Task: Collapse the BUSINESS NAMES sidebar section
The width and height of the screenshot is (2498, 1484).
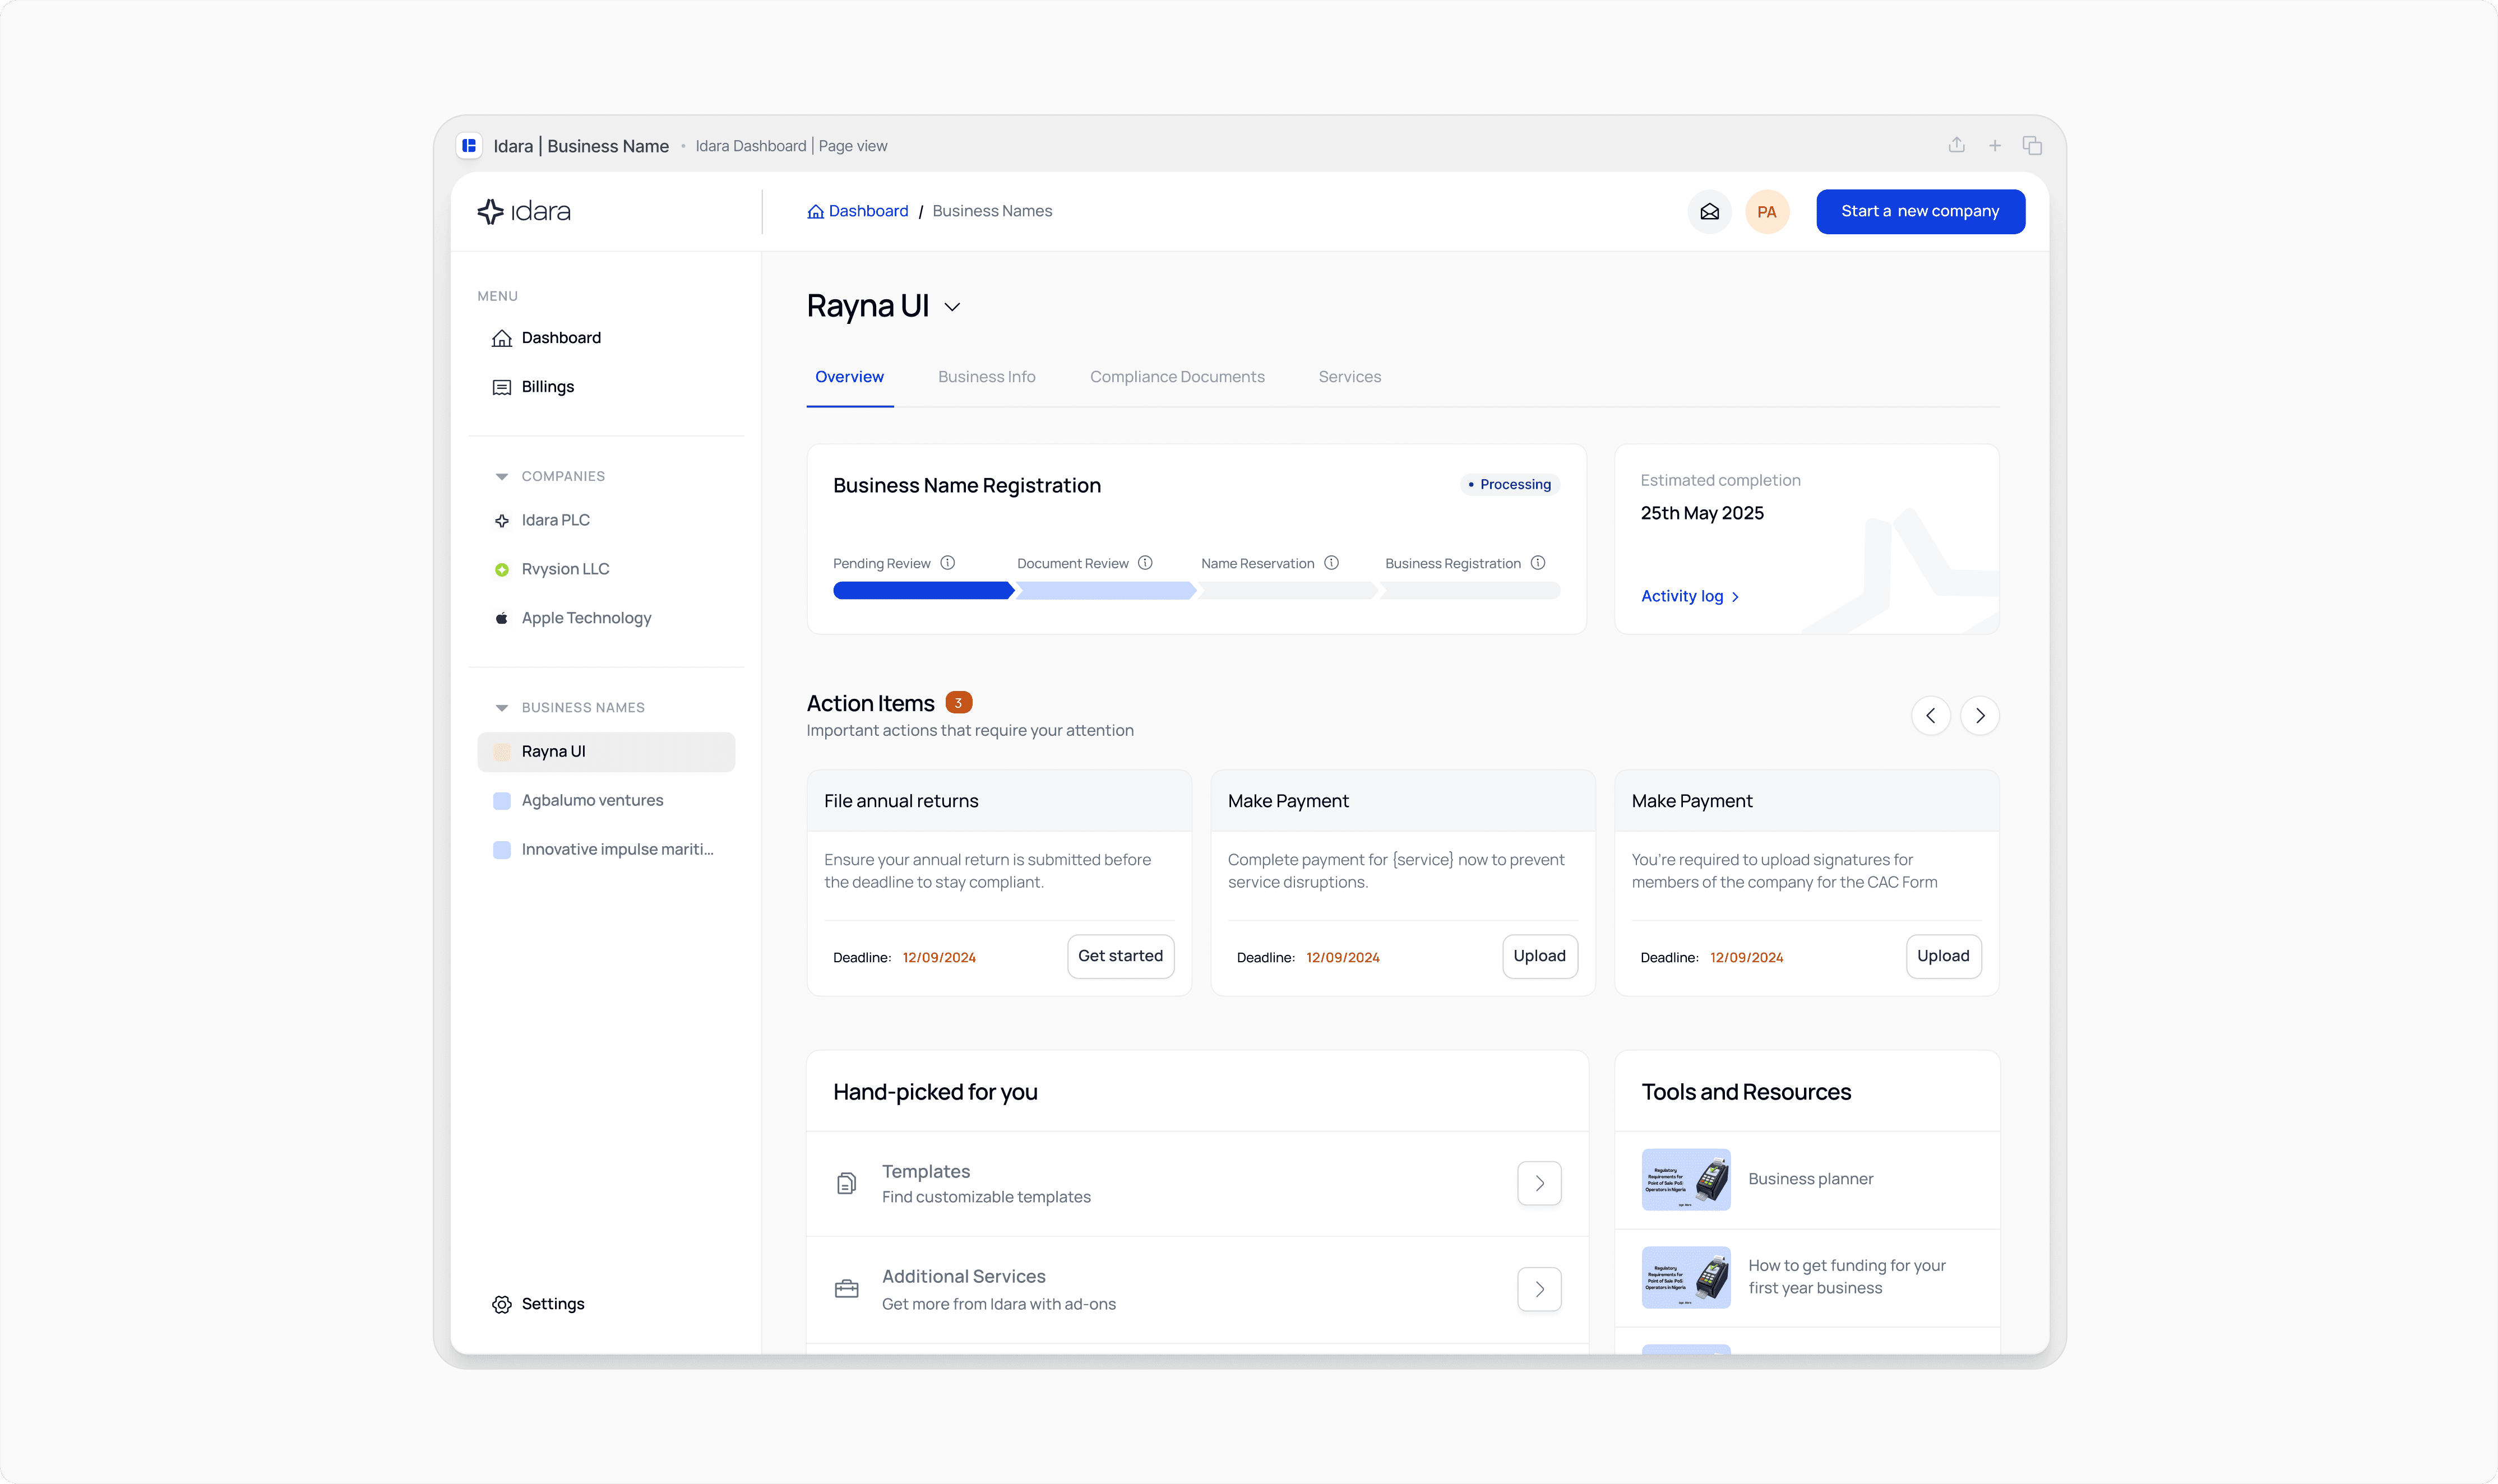Action: click(x=502, y=708)
